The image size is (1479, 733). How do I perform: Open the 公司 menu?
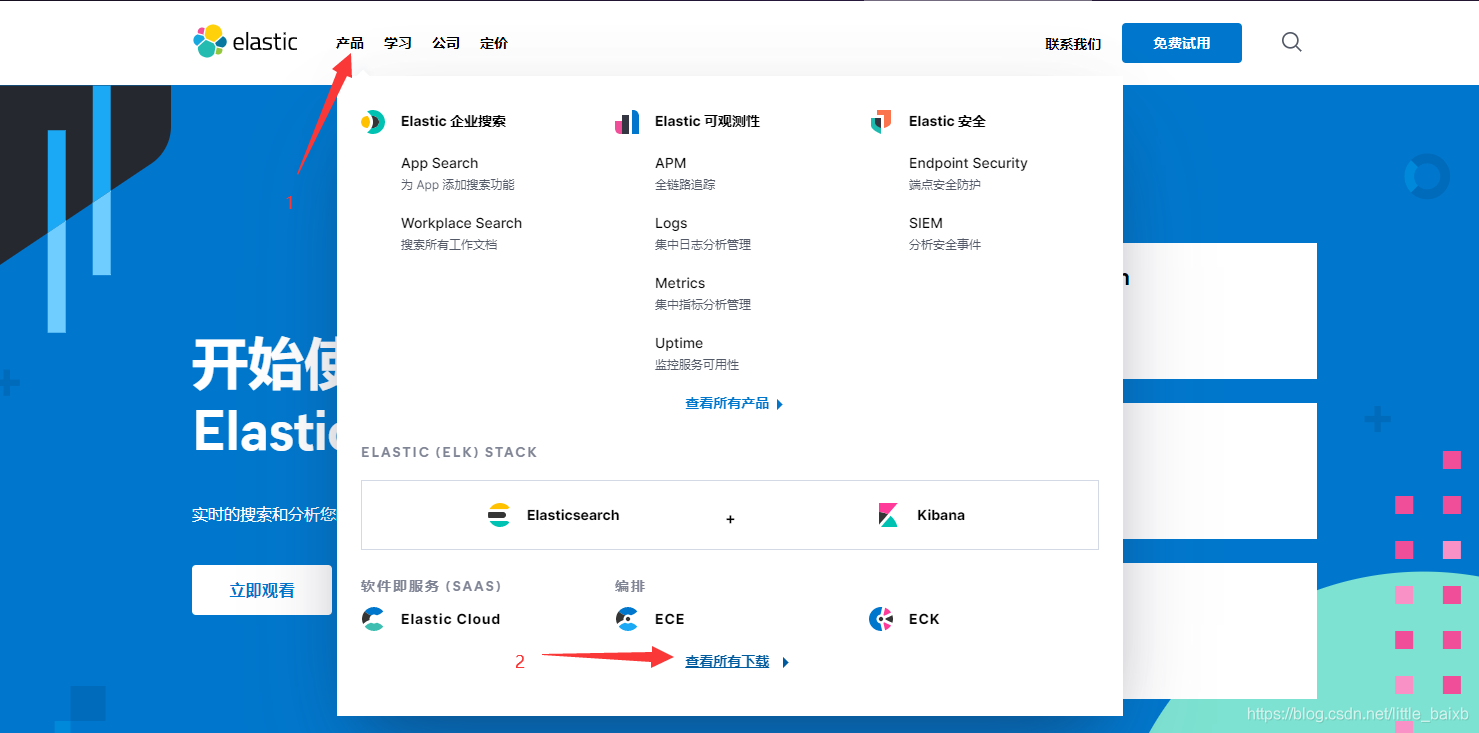[446, 43]
